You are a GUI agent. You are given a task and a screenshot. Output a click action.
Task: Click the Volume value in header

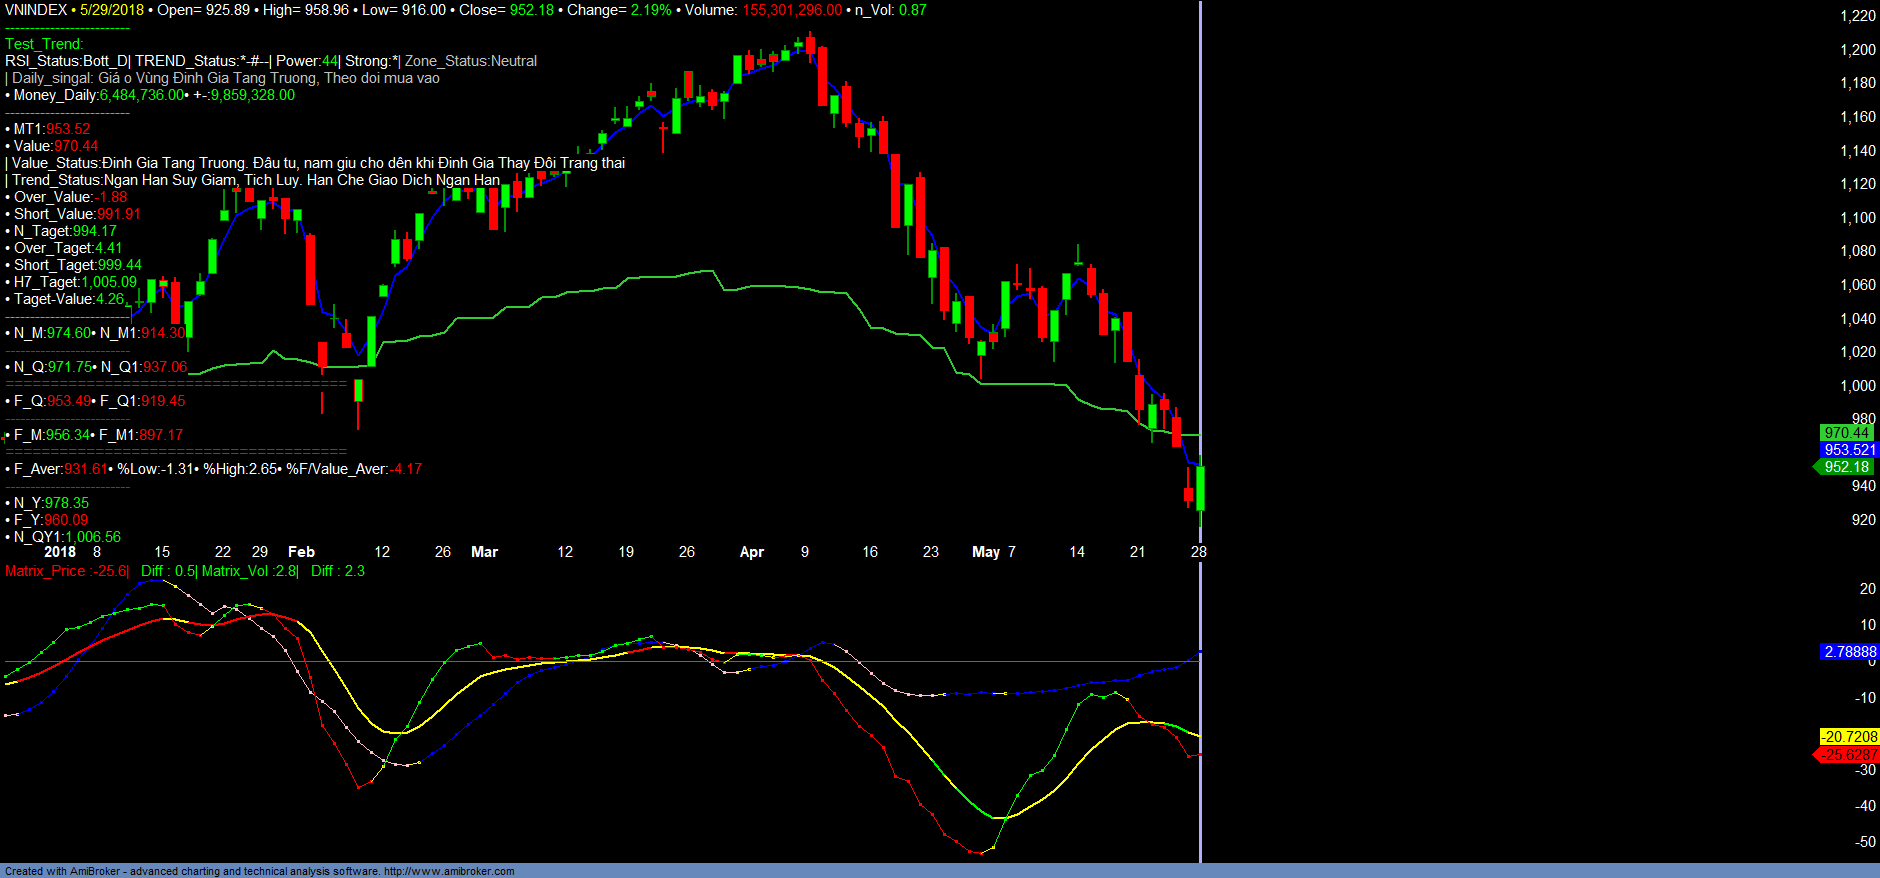pyautogui.click(x=791, y=10)
